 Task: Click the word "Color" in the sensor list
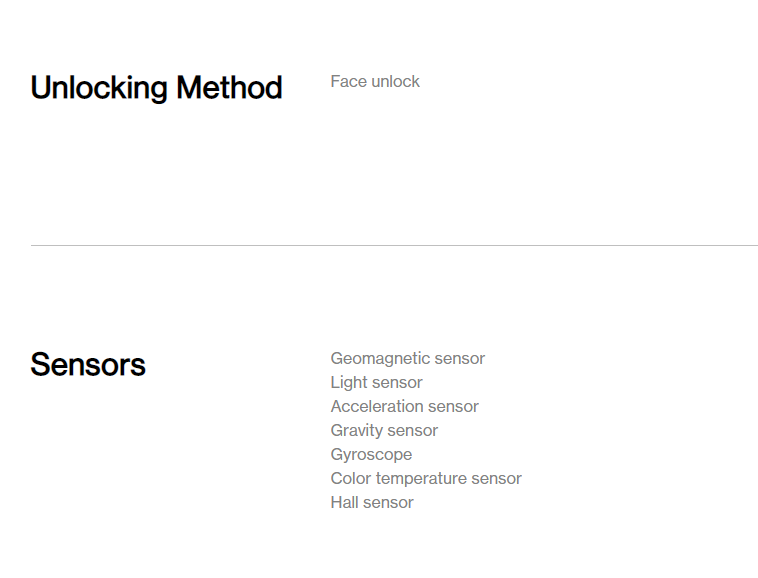[351, 478]
